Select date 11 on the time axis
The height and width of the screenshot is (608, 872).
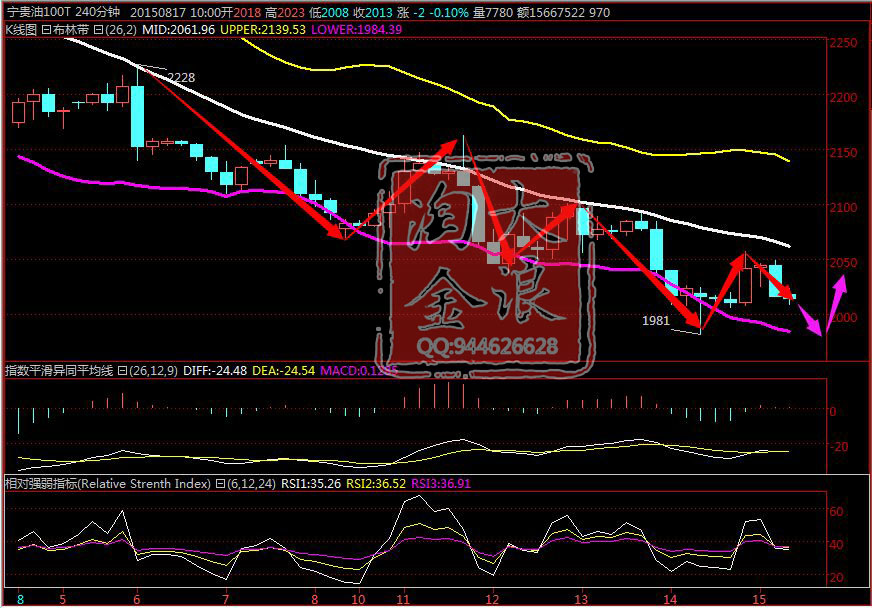pos(402,598)
